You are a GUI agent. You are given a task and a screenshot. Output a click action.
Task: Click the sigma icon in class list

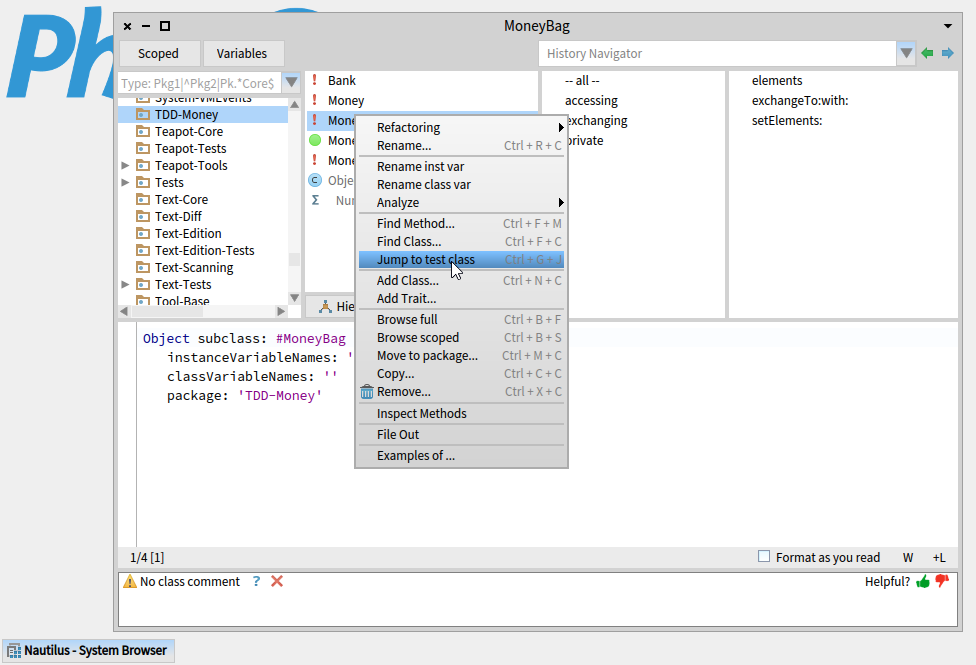316,200
